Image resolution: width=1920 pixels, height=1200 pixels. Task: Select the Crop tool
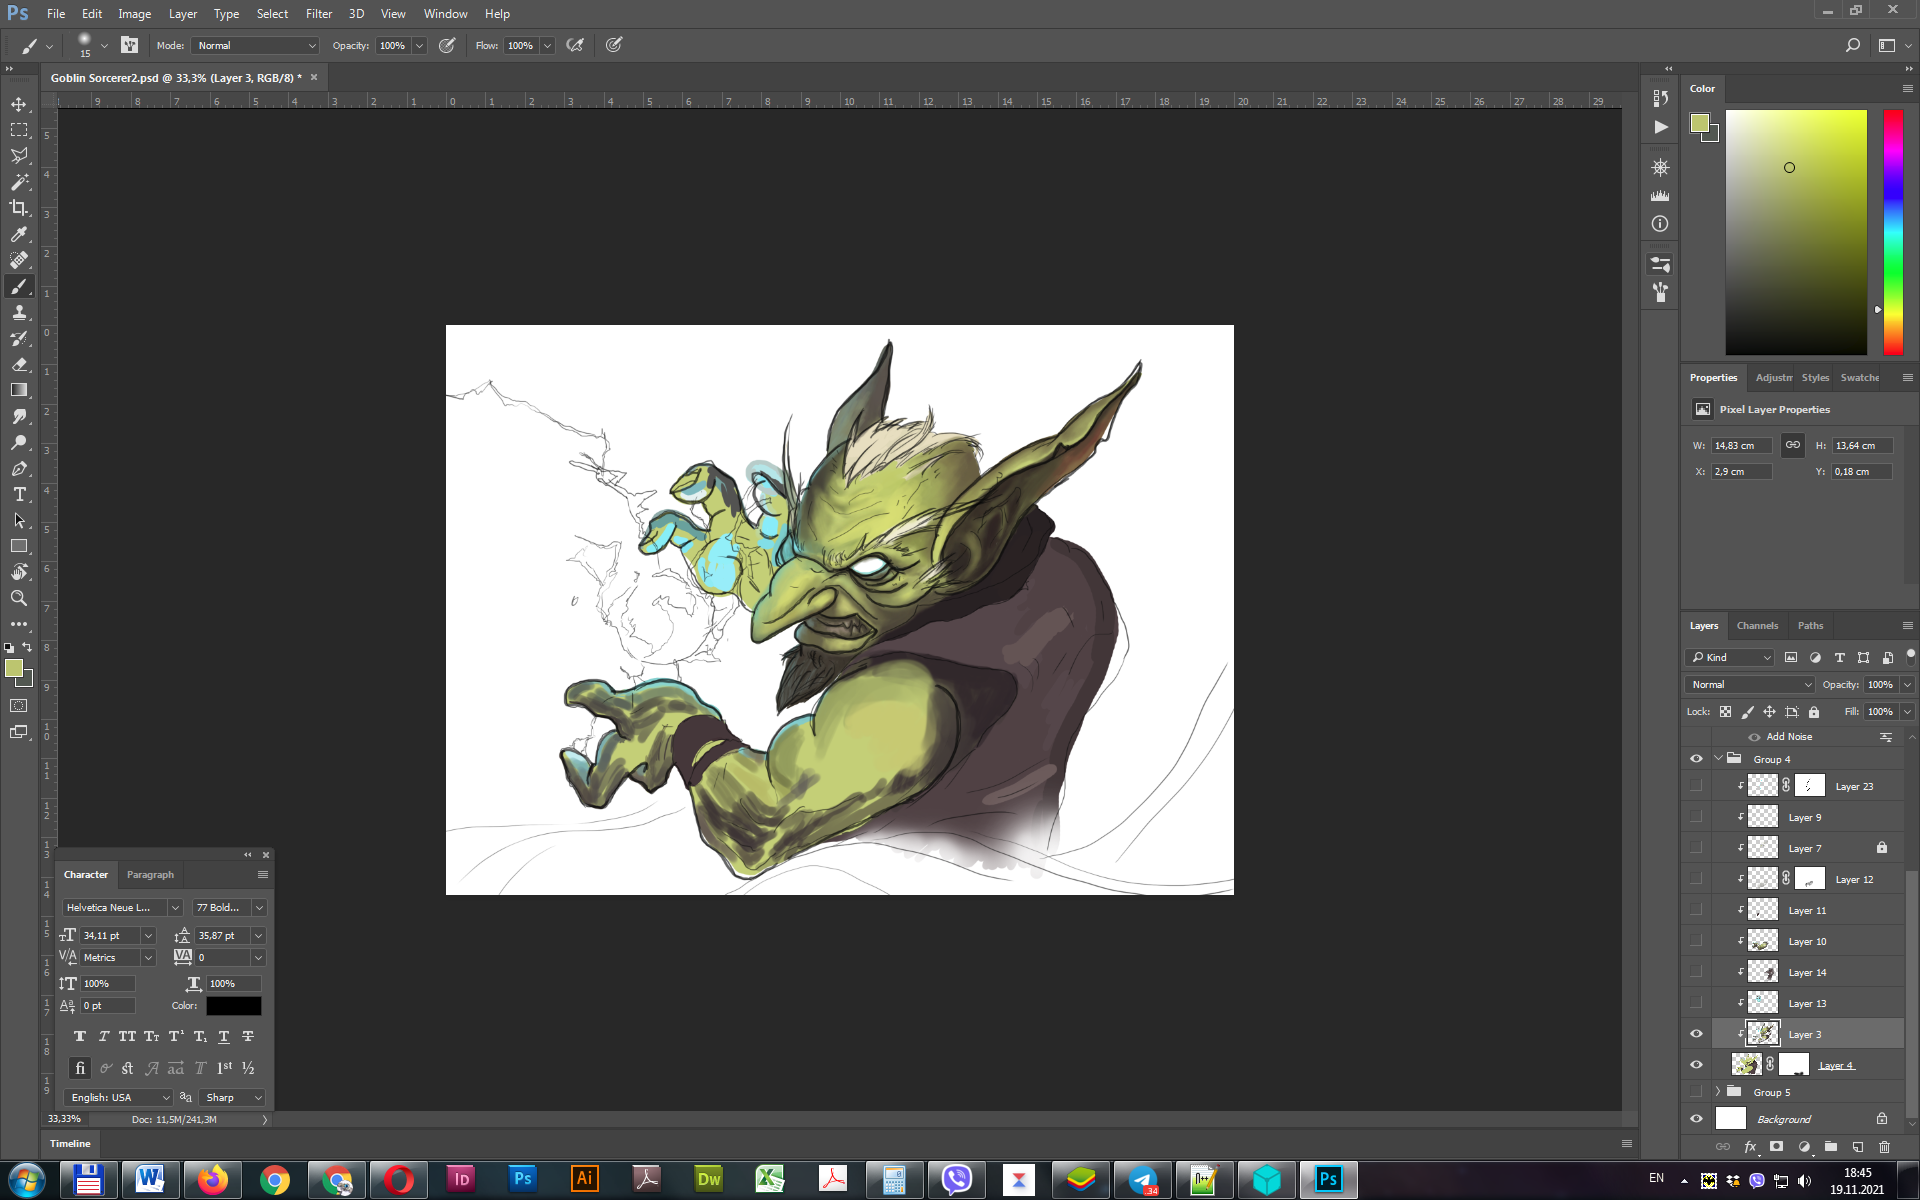19,208
